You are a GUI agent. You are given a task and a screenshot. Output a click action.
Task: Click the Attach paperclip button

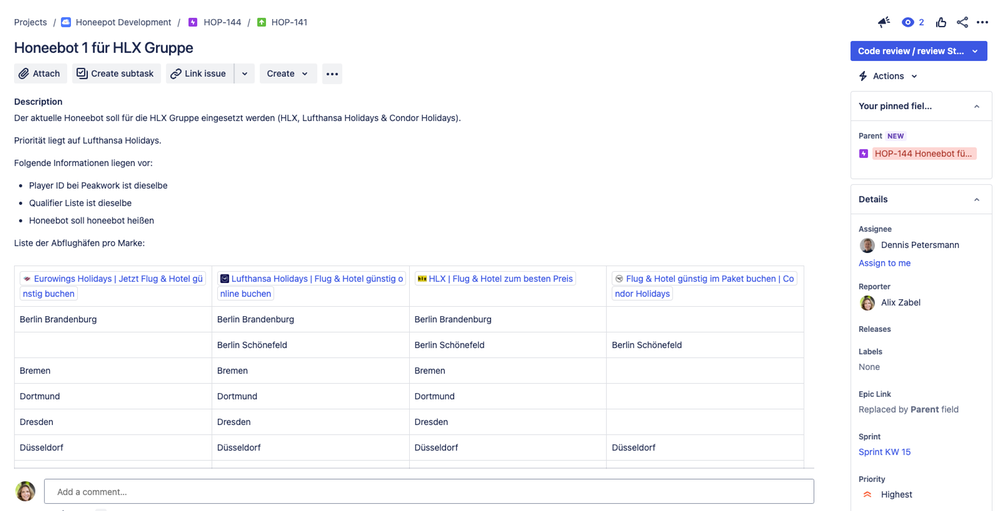(x=40, y=73)
